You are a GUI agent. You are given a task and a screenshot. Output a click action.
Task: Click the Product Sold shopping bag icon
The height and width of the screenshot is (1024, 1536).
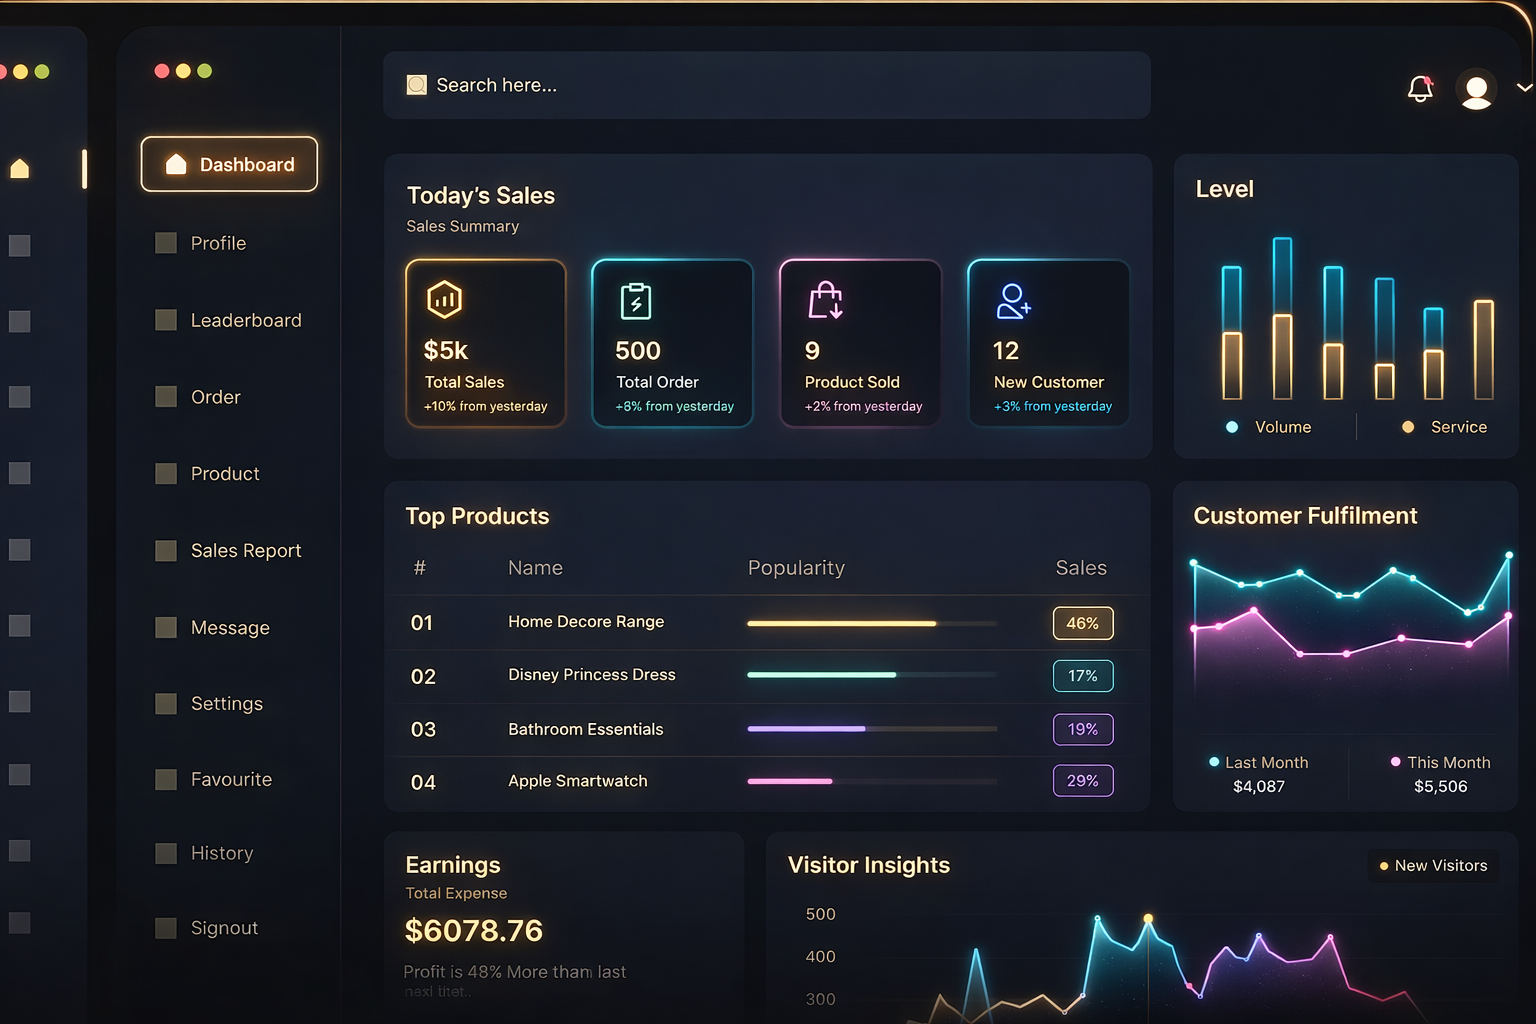[x=826, y=299]
